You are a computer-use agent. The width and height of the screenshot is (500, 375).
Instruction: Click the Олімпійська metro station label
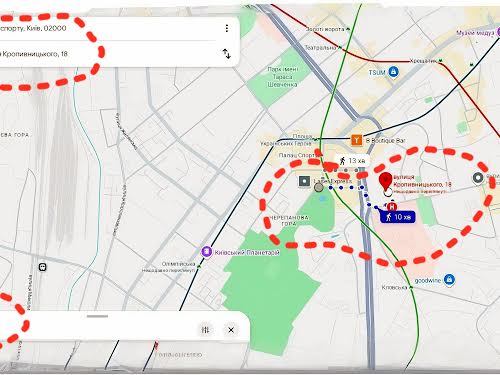(x=178, y=264)
